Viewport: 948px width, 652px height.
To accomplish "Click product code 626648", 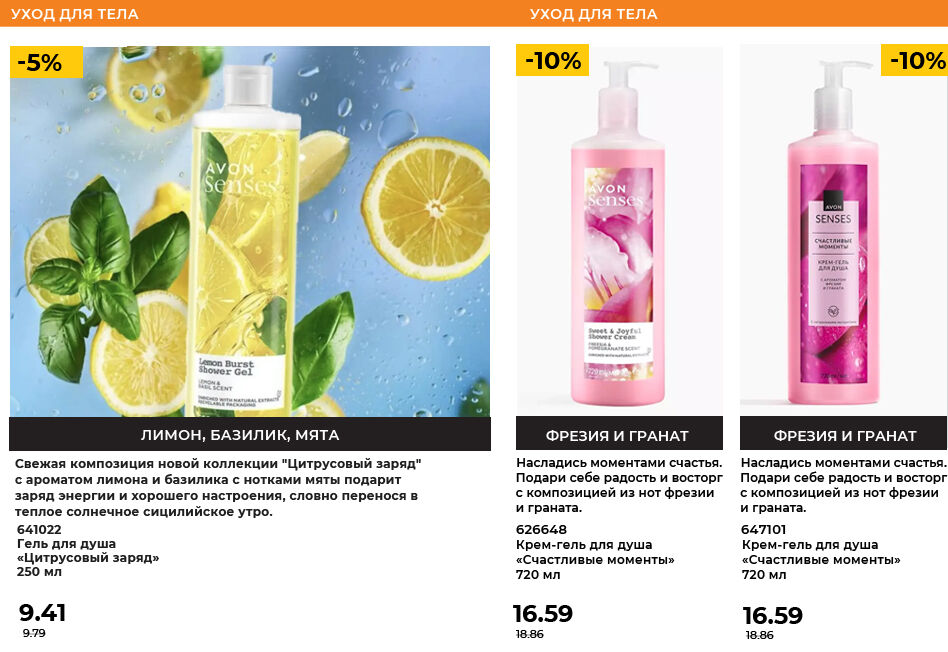I will [x=541, y=529].
